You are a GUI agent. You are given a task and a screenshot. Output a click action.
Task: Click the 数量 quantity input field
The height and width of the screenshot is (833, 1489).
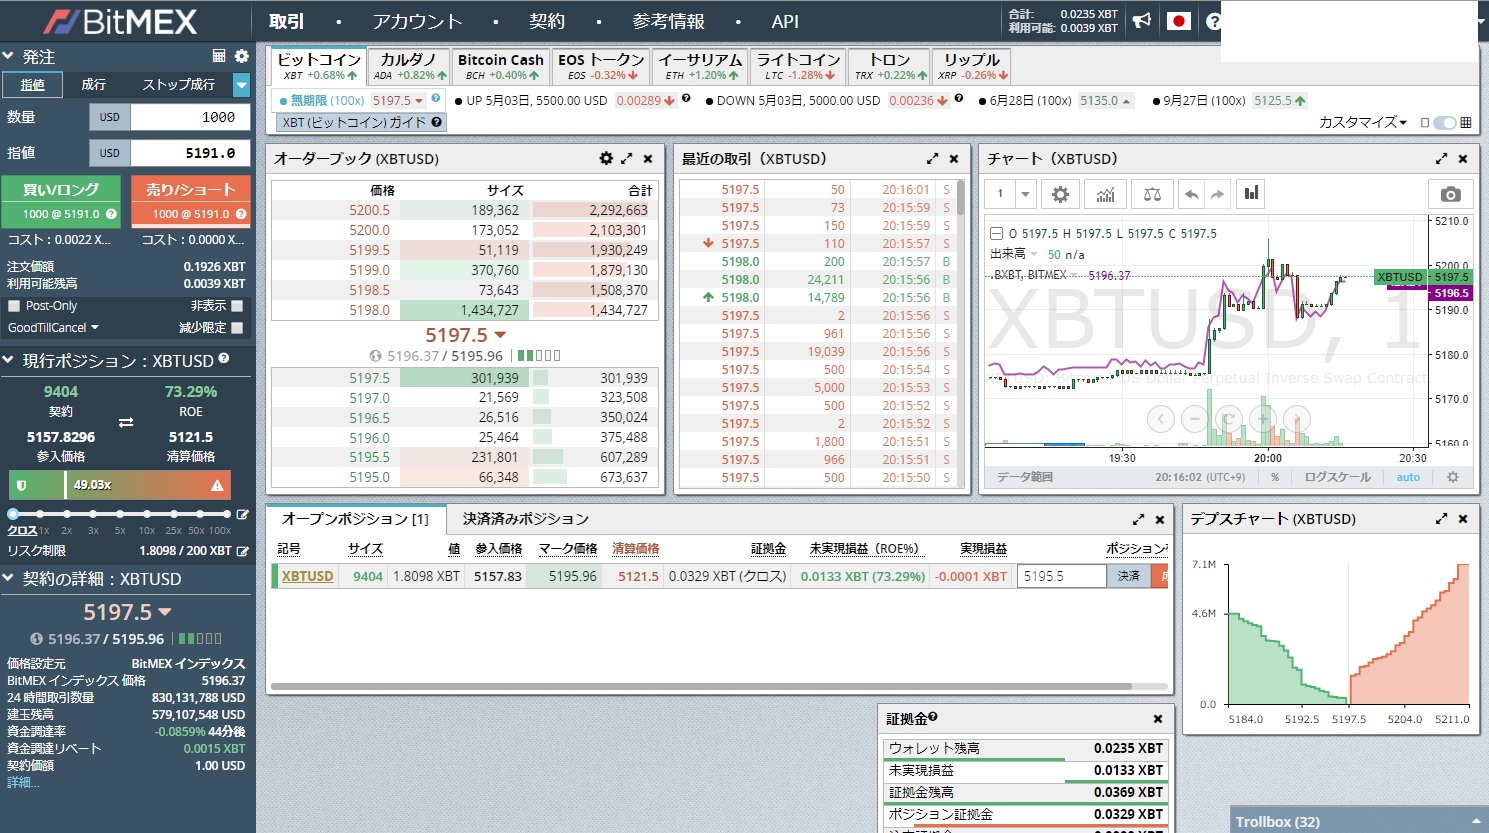pyautogui.click(x=190, y=117)
